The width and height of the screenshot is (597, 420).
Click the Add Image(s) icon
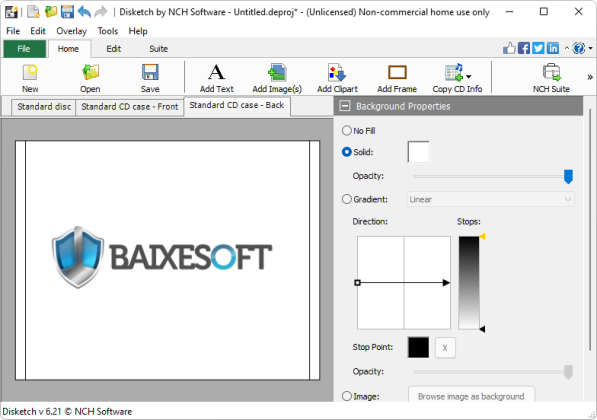[x=277, y=72]
